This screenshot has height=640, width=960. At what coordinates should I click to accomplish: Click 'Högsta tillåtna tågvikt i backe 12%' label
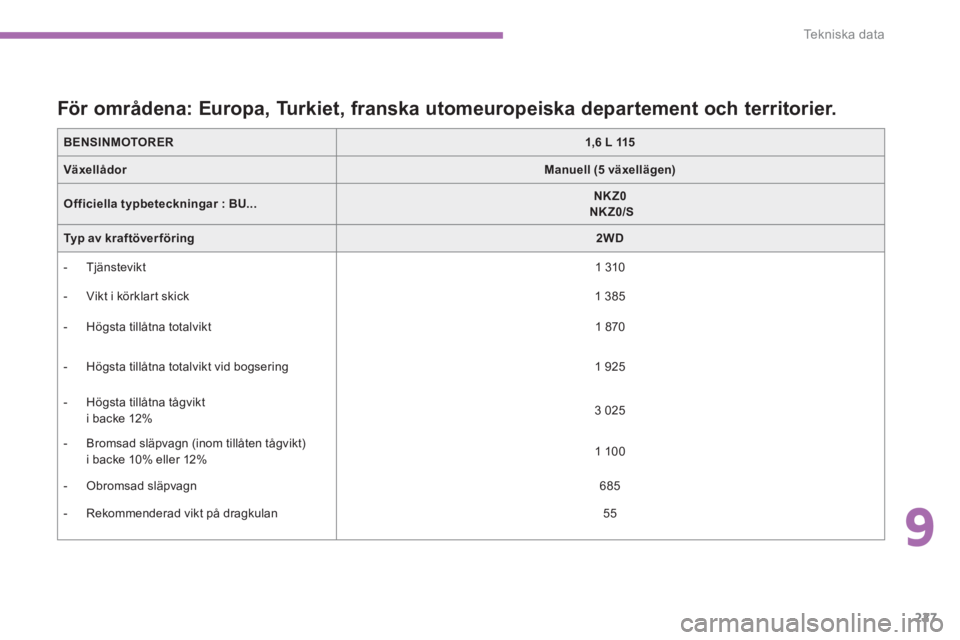pos(145,410)
